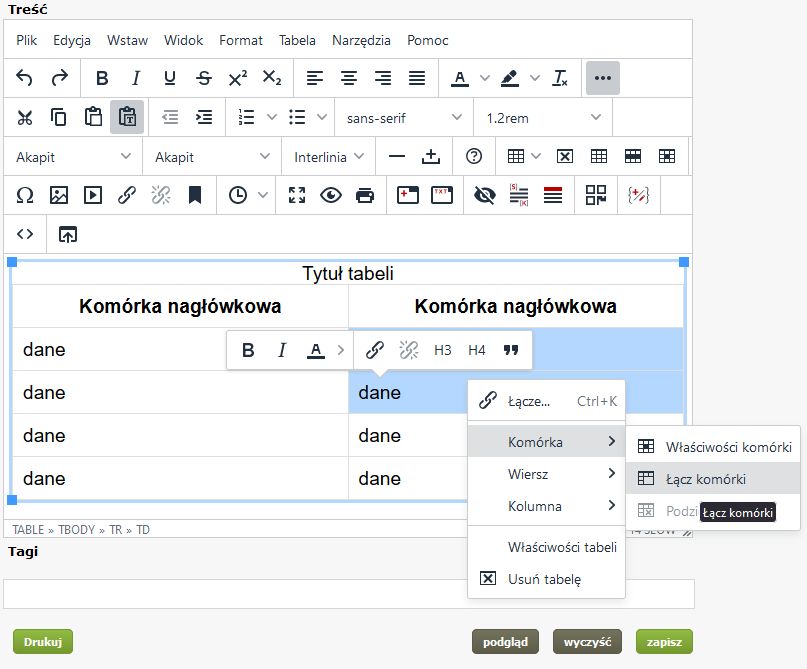Open the sans-serif font dropdown
807x669 pixels.
point(403,118)
